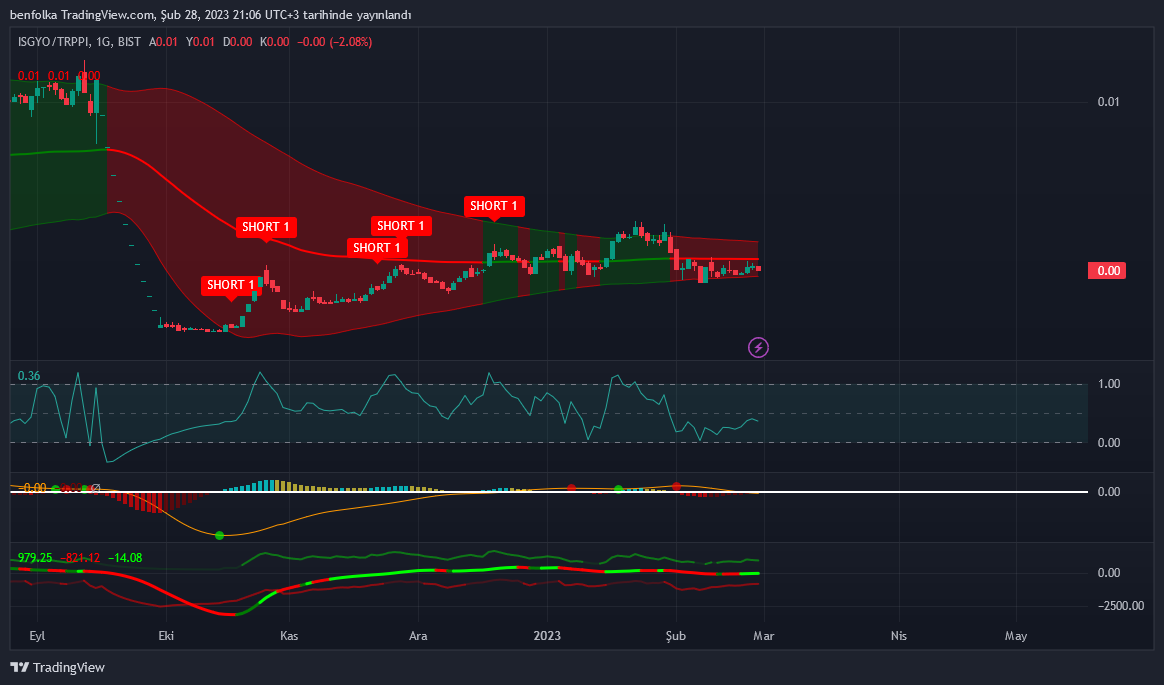This screenshot has width=1164, height=685.
Task: Open the benfolka author link
Action: click(32, 15)
